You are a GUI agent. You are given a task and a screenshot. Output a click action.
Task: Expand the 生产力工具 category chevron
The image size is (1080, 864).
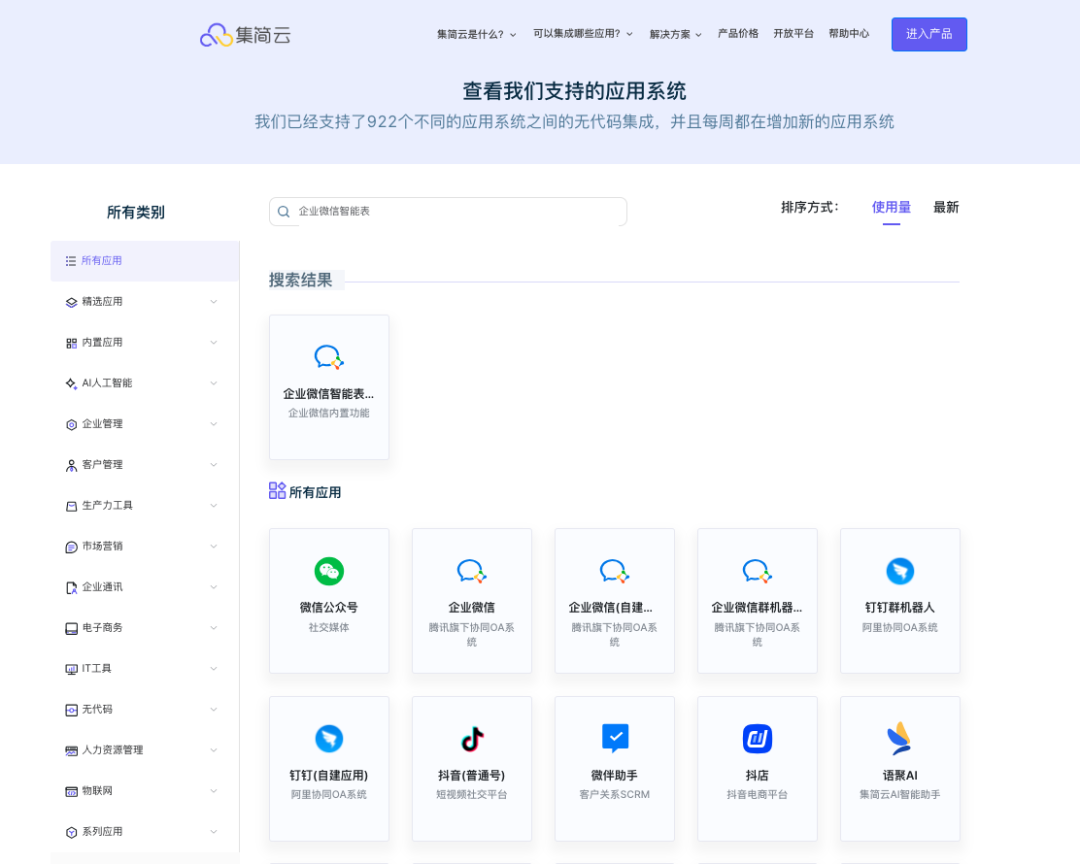pos(214,505)
